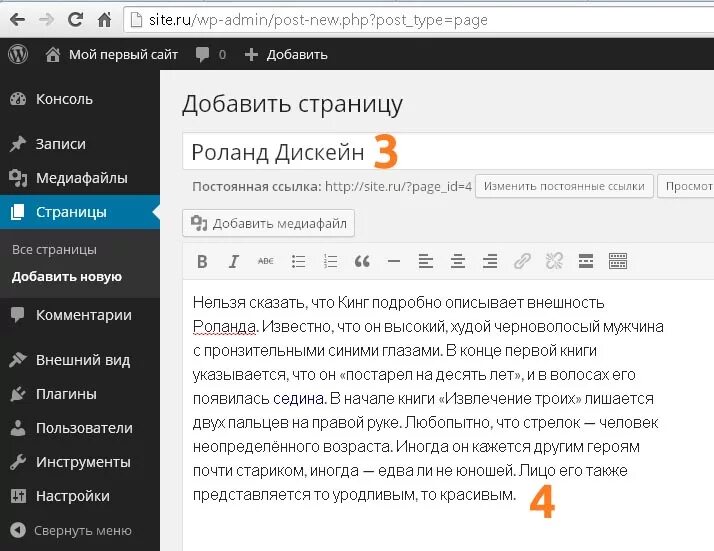The height and width of the screenshot is (551, 714).
Task: Align text right
Action: click(x=490, y=261)
